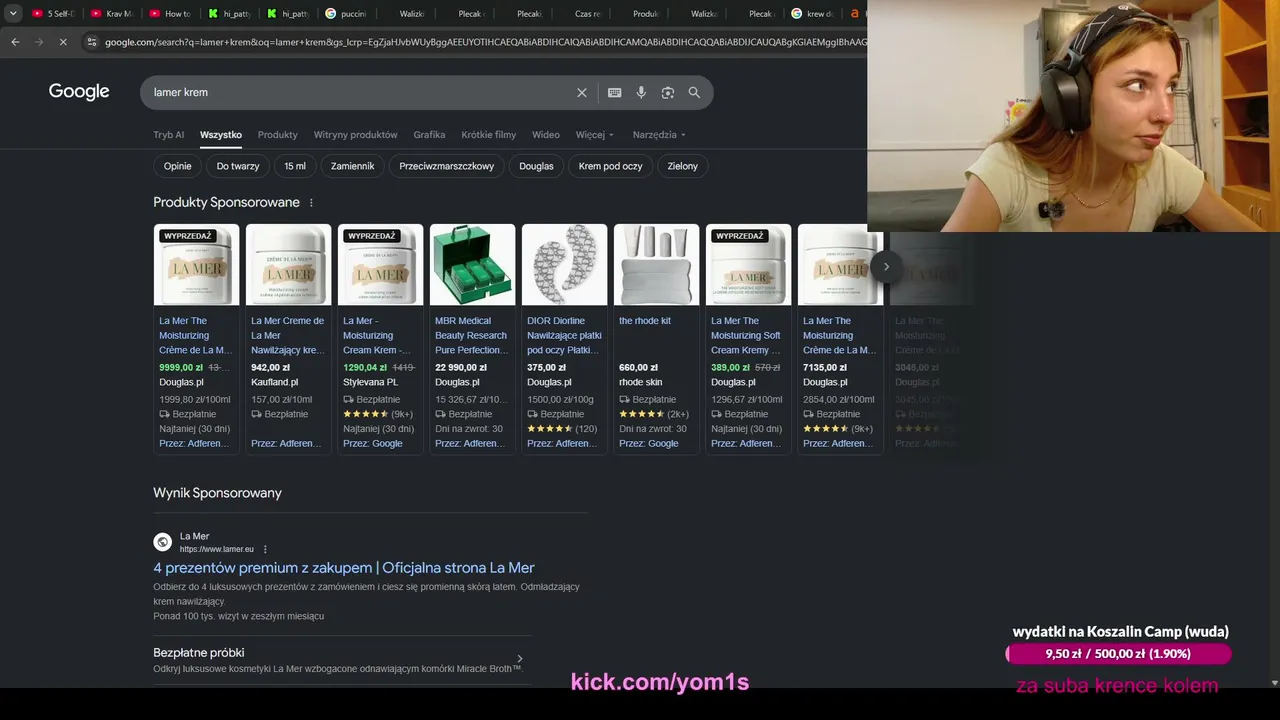The image size is (1280, 720).
Task: Open DIOR Diorline eye patches image
Action: click(564, 265)
